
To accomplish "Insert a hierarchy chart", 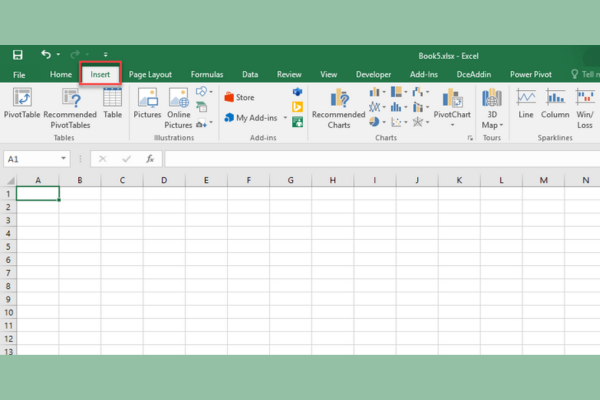I will pos(399,92).
